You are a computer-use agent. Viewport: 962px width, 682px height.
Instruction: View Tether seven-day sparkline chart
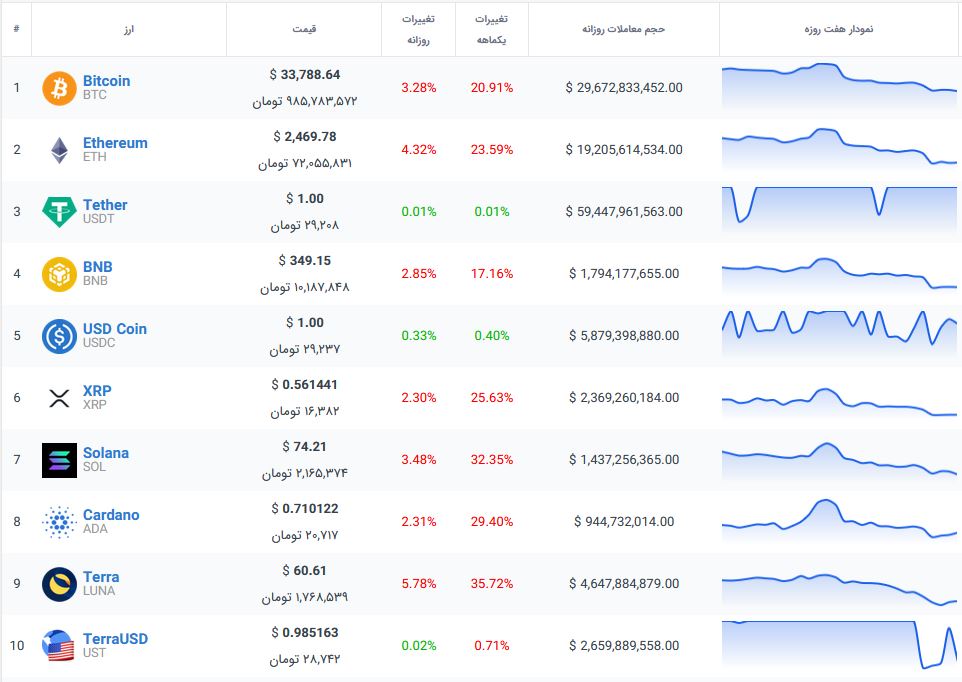[839, 211]
